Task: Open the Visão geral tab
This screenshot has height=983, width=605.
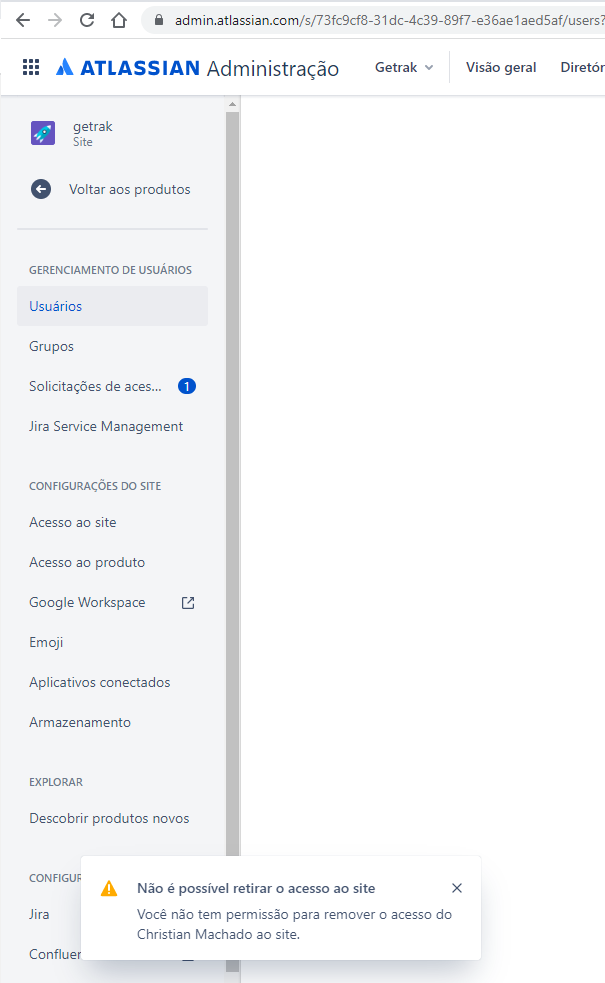Action: (501, 68)
